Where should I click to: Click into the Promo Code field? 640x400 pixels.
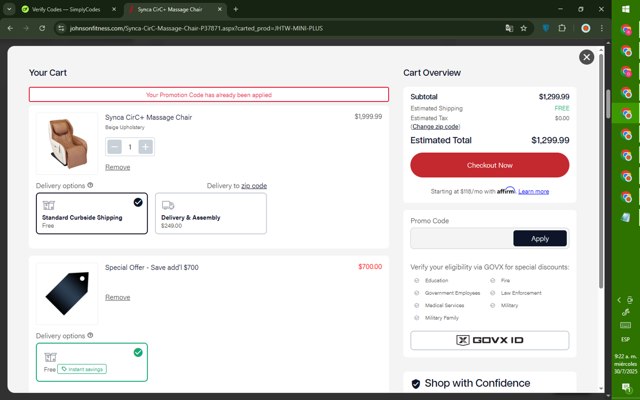point(462,239)
